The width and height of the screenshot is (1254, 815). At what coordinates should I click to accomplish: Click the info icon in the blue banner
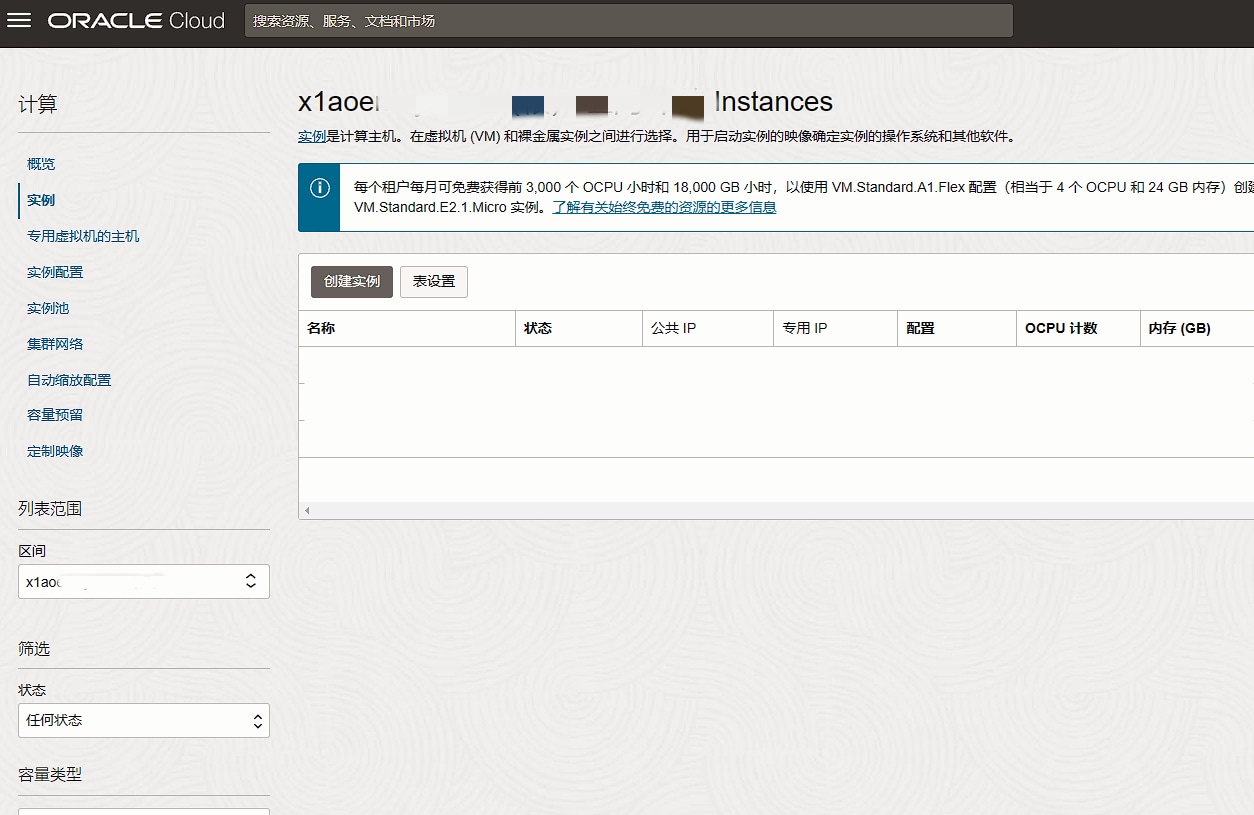pos(319,188)
